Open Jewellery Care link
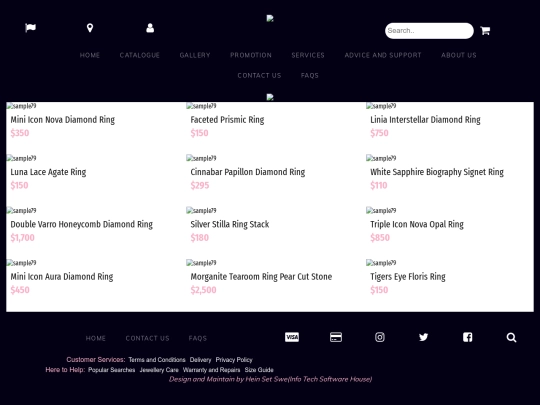Screen dimensions: 540x405 pos(159,370)
